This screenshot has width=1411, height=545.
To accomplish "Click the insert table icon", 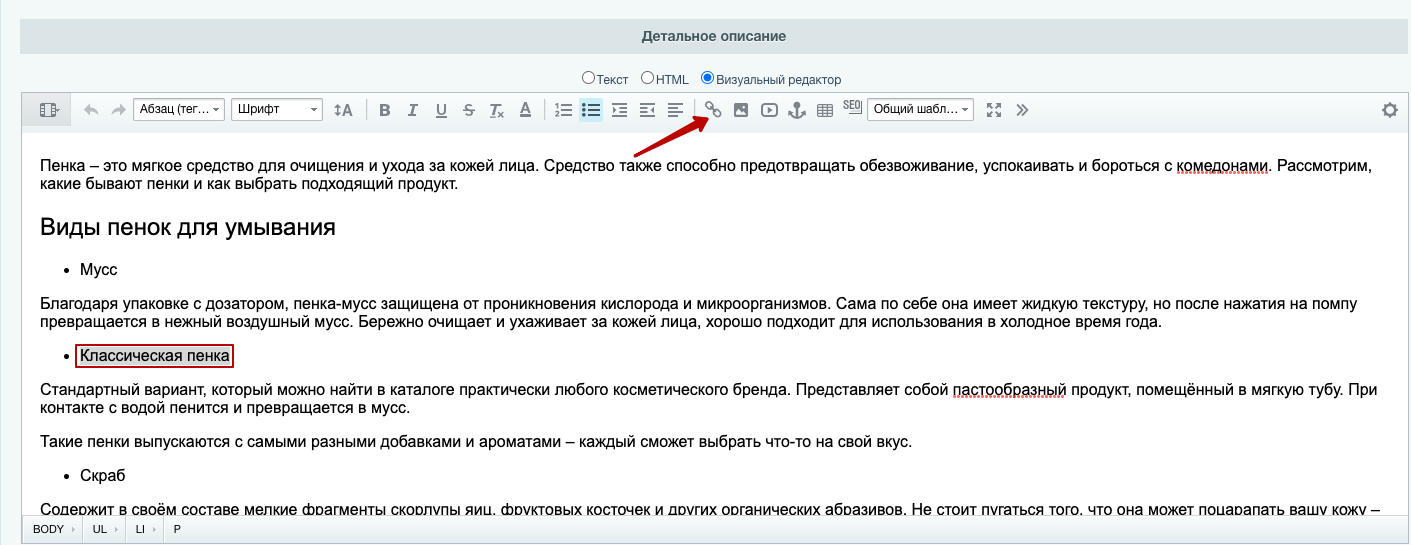I will pos(825,110).
